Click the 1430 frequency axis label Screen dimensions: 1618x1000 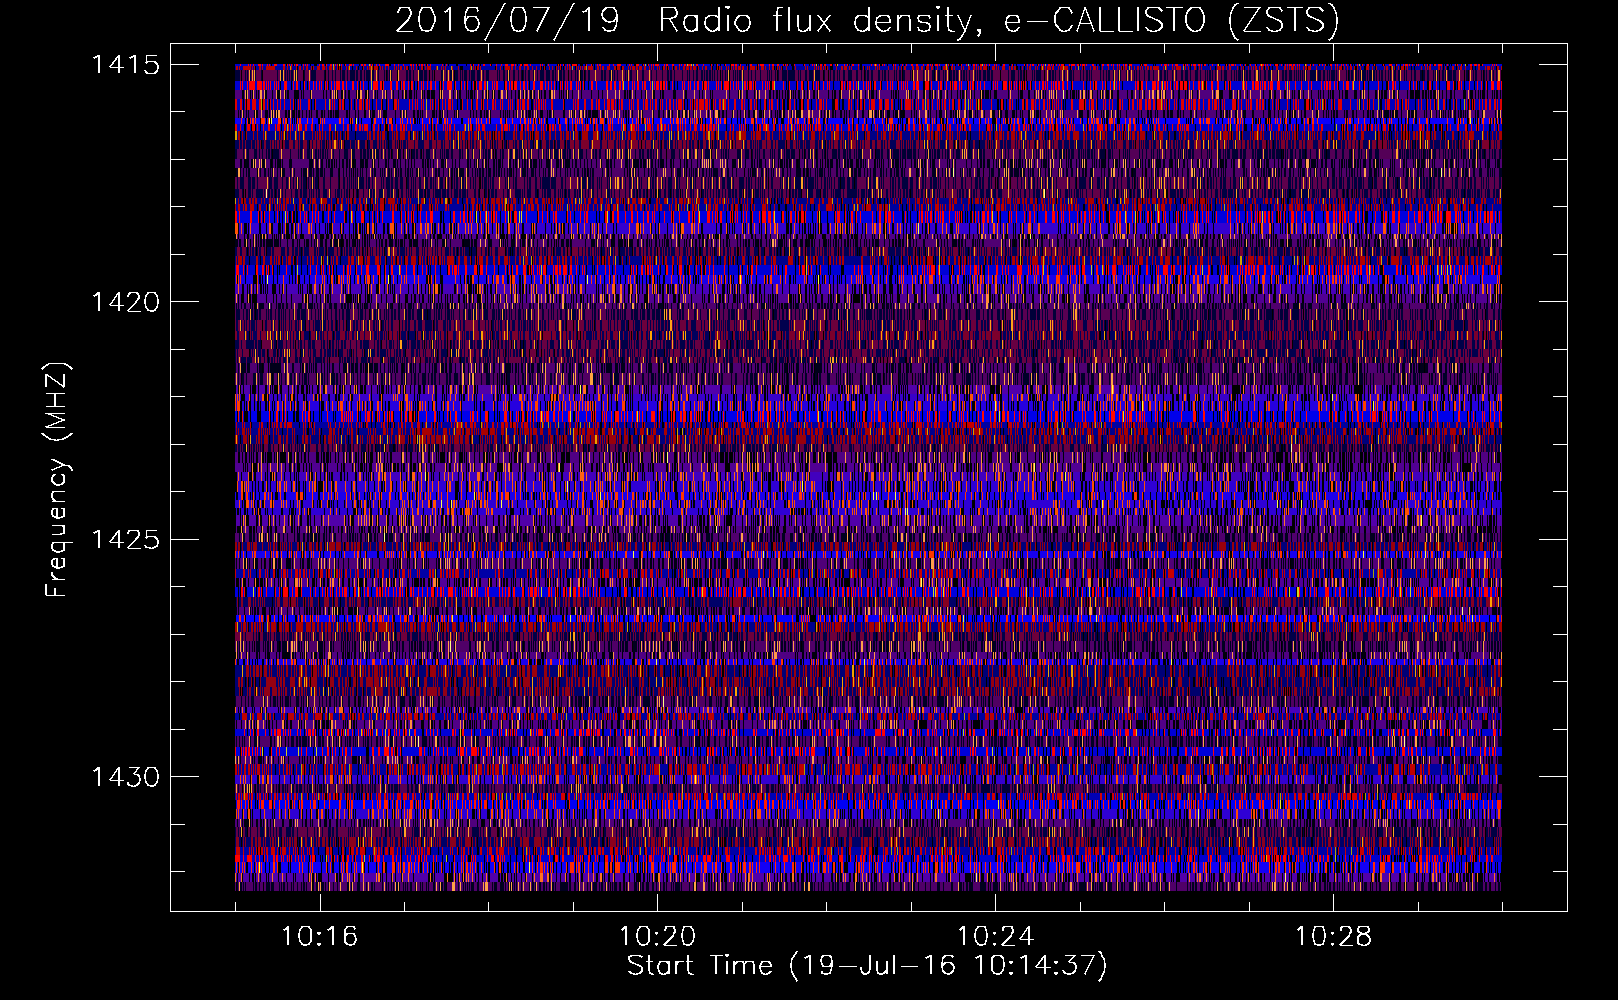[x=125, y=777]
